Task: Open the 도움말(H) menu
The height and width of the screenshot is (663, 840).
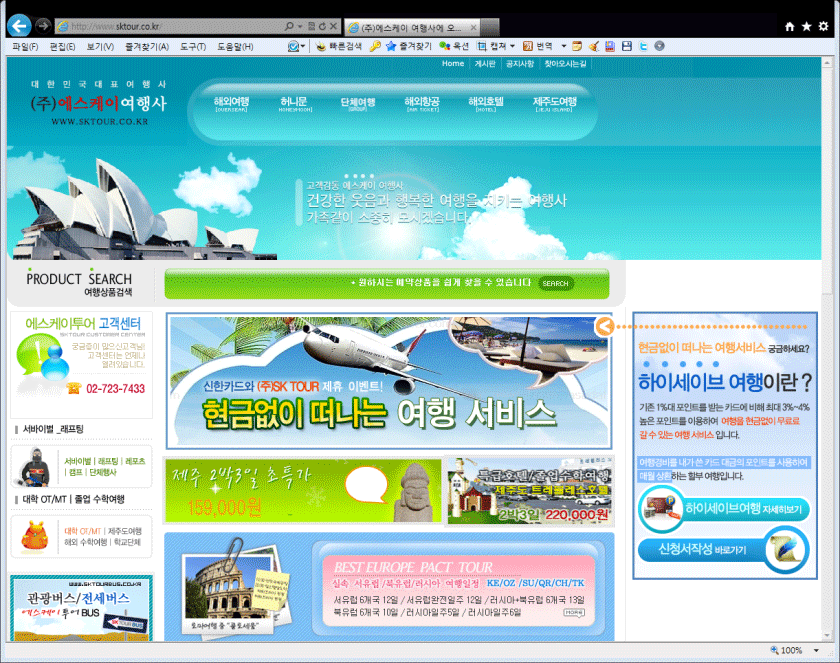Action: point(235,47)
